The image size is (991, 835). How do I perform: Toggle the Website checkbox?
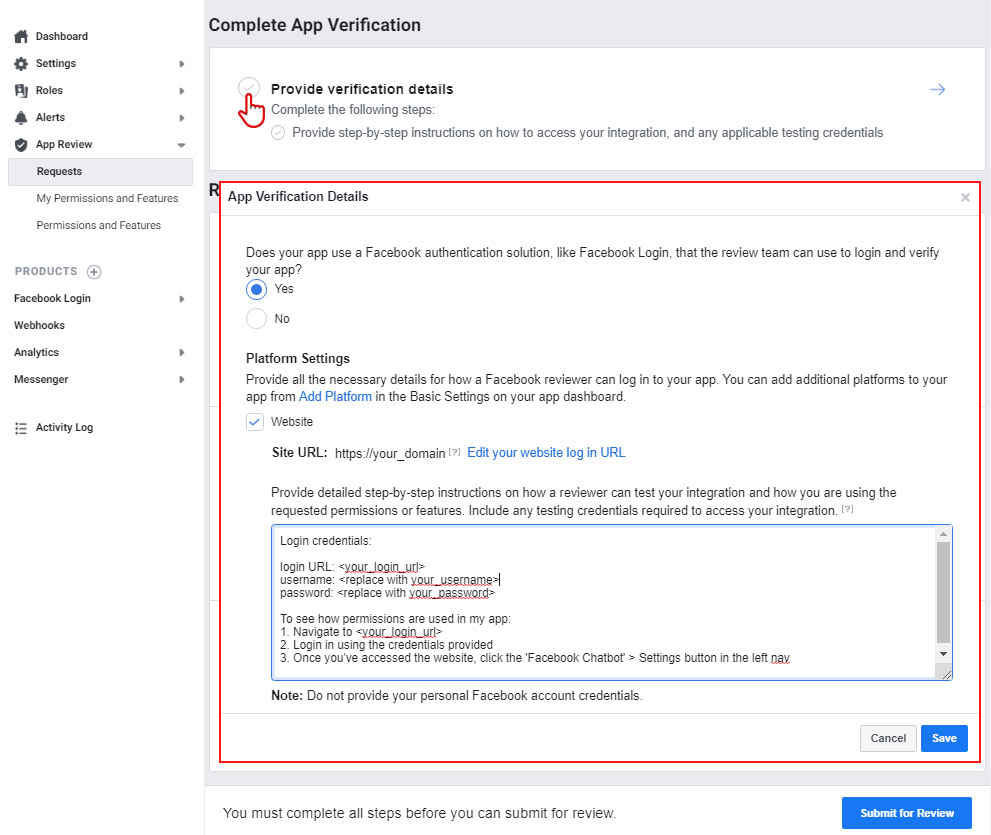[x=255, y=422]
